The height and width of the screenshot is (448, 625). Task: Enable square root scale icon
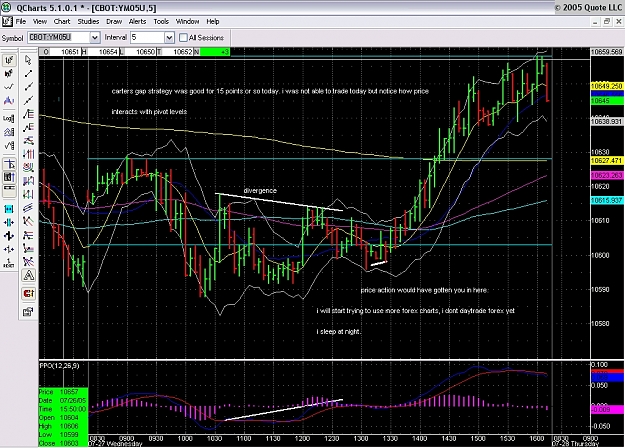[9, 145]
